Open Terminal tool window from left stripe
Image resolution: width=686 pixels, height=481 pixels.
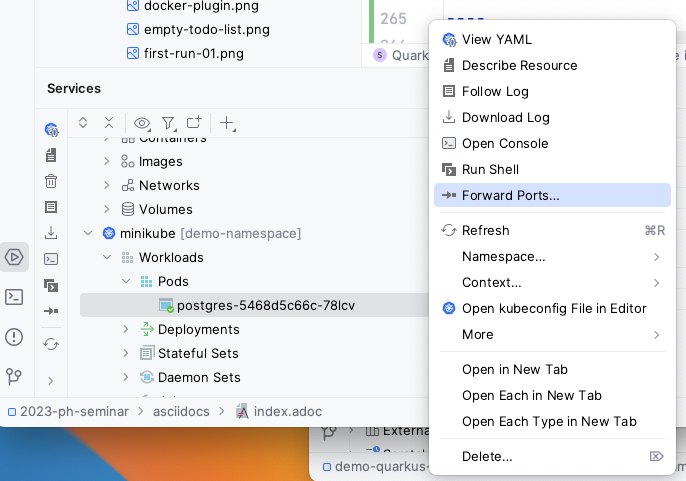[14, 297]
